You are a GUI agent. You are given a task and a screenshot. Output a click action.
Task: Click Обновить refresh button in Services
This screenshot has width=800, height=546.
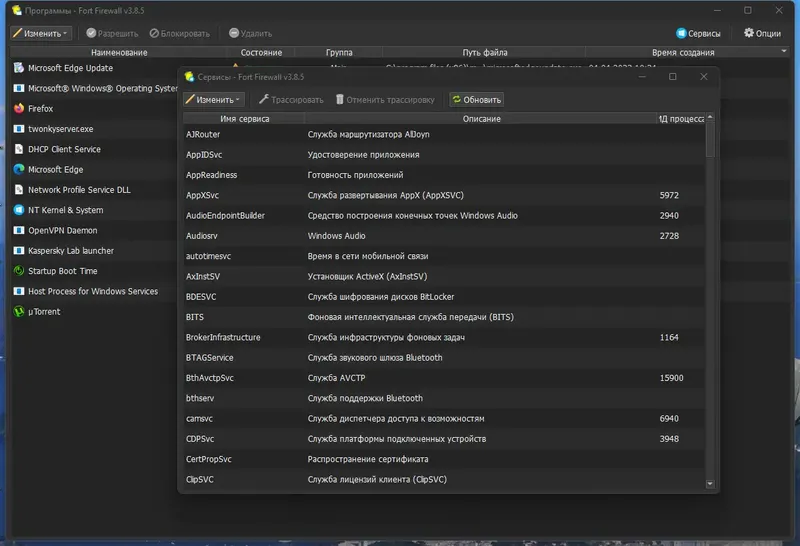[x=477, y=100]
